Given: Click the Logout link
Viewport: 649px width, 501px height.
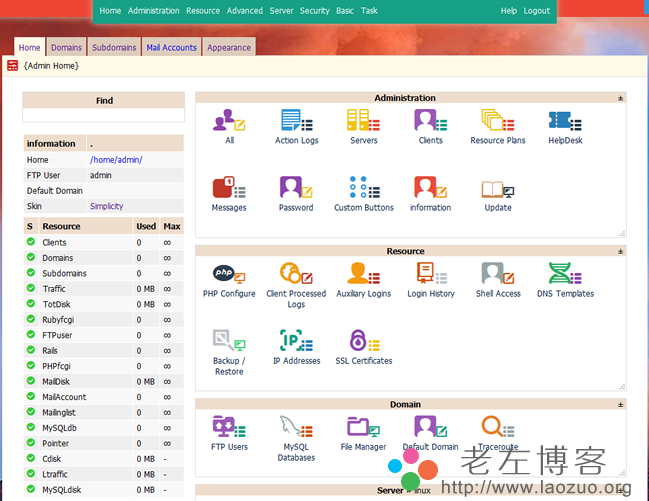Looking at the screenshot, I should pos(537,11).
